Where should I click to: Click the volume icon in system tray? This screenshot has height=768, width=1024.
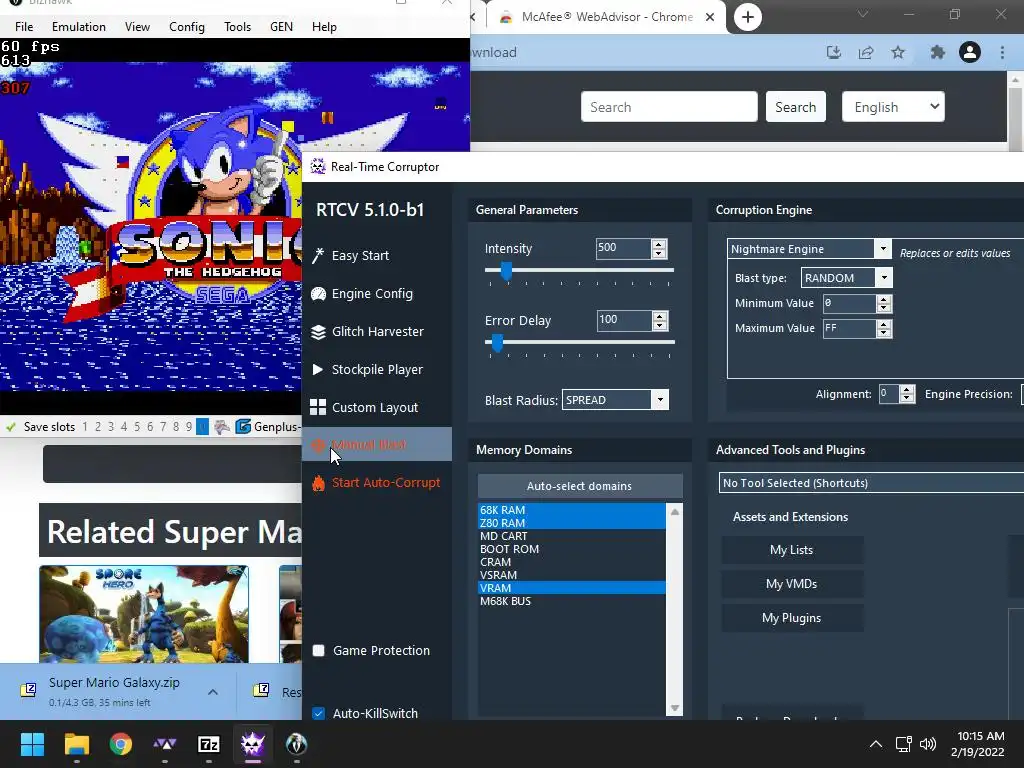[x=927, y=744]
